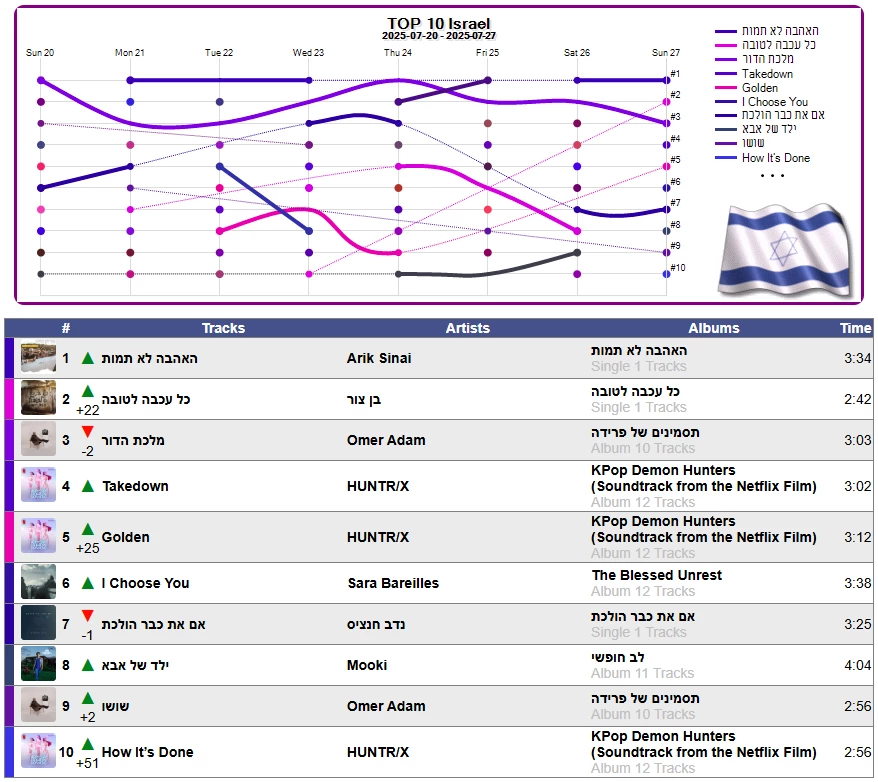Click the Thu 24 date label
Viewport: 878px width, 782px height.
click(398, 53)
